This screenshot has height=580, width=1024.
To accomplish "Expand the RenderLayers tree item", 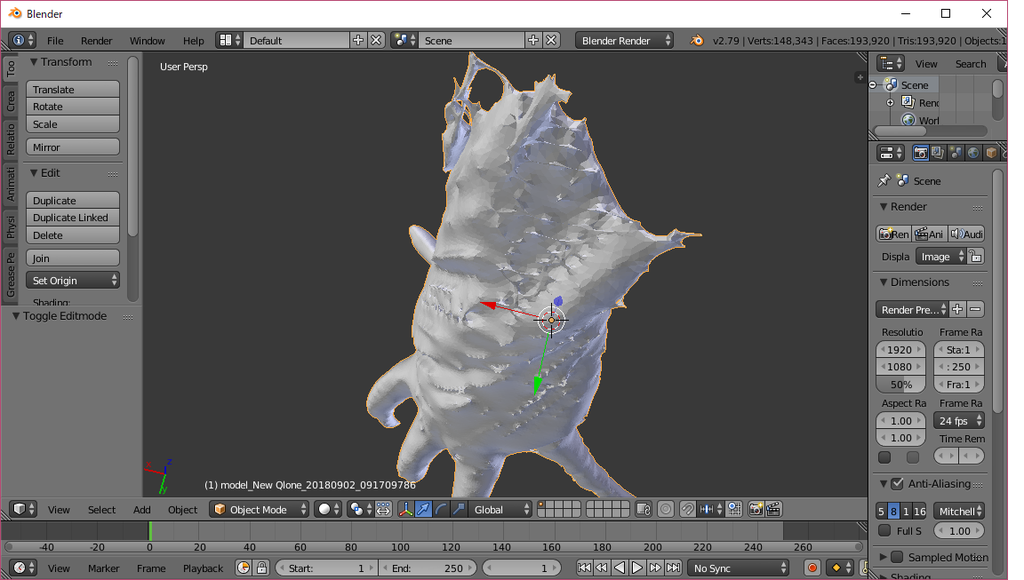I will tap(890, 103).
